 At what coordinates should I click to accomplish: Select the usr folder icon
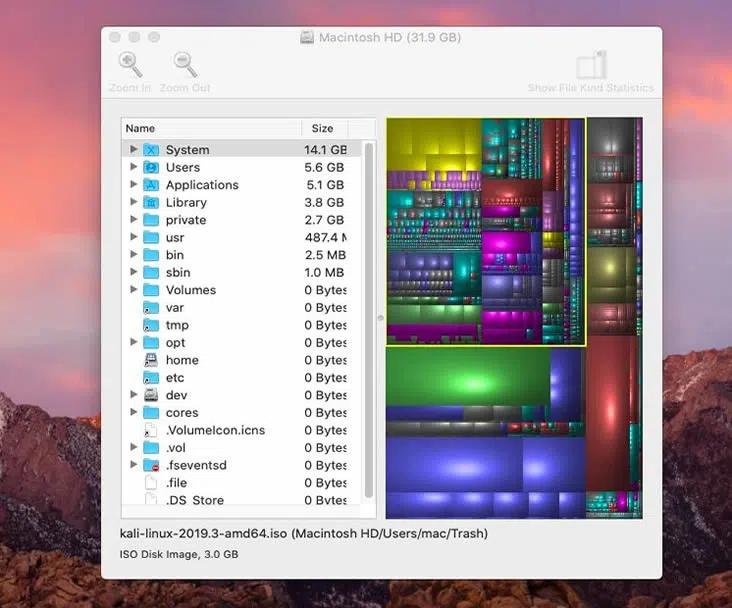tap(151, 237)
